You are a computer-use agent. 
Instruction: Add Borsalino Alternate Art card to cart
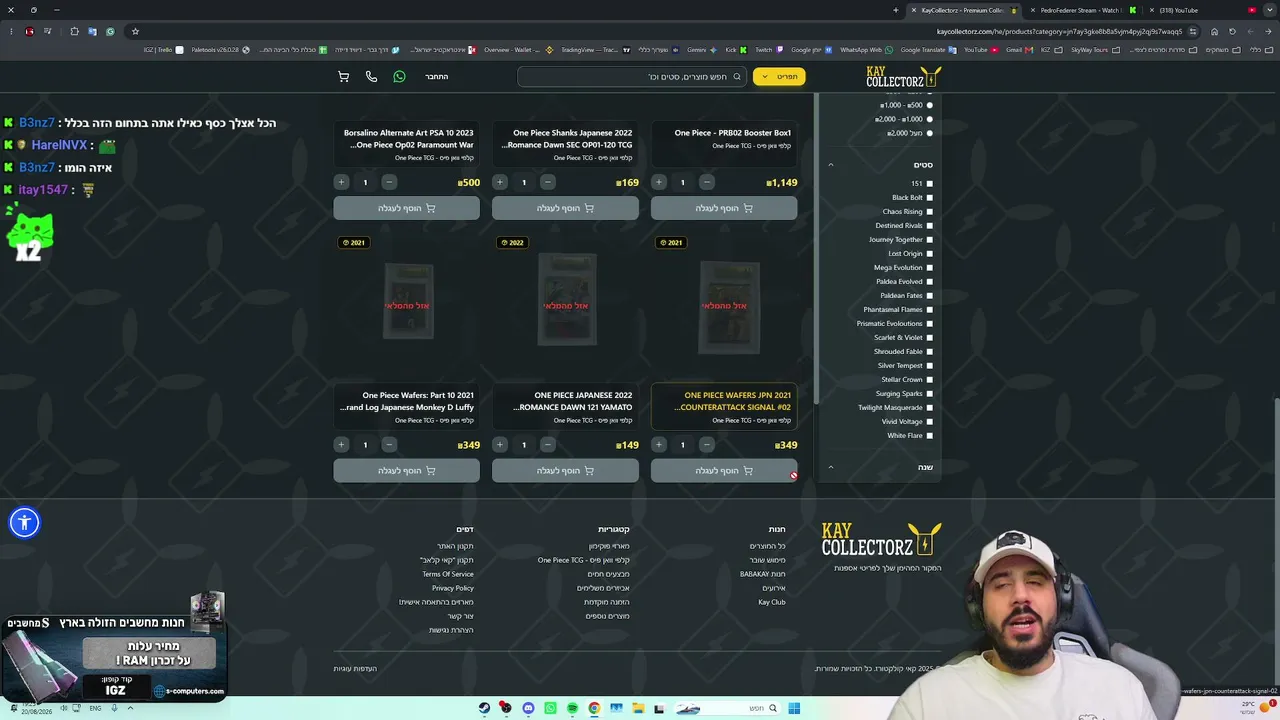tap(406, 208)
